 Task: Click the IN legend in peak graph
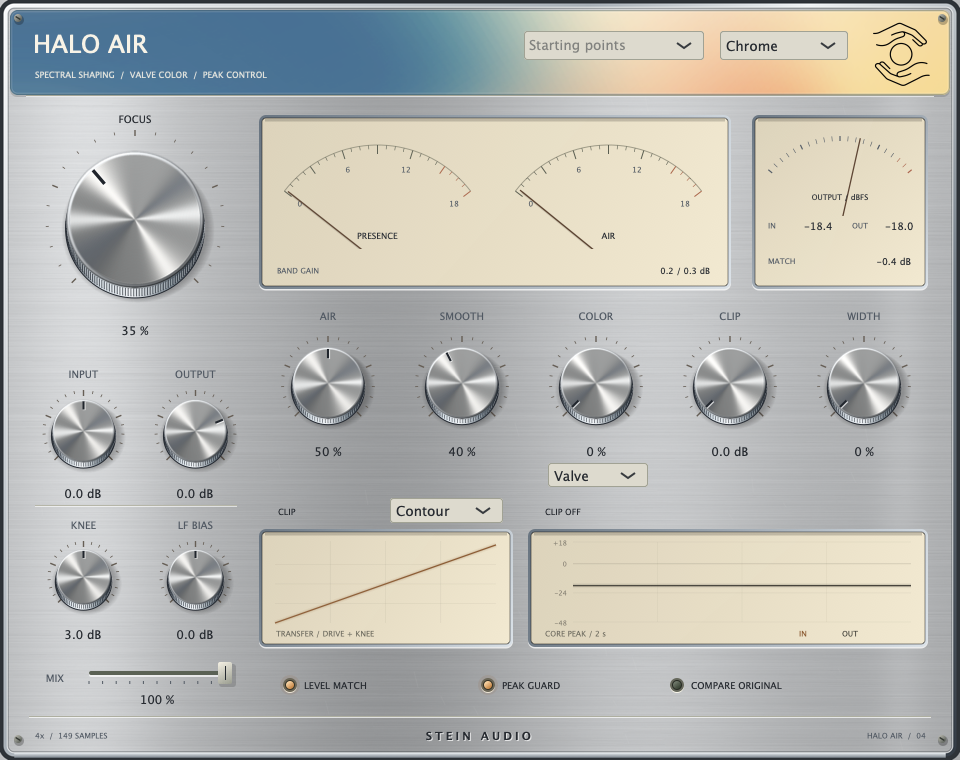(x=803, y=634)
